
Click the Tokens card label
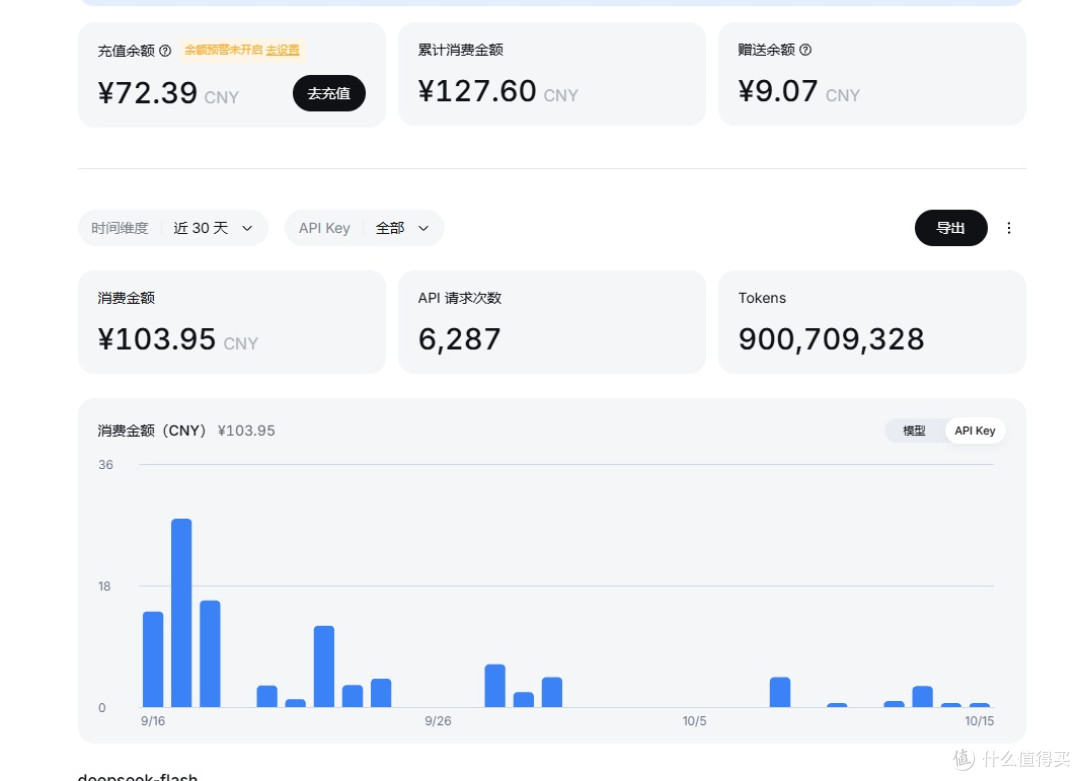tap(762, 298)
